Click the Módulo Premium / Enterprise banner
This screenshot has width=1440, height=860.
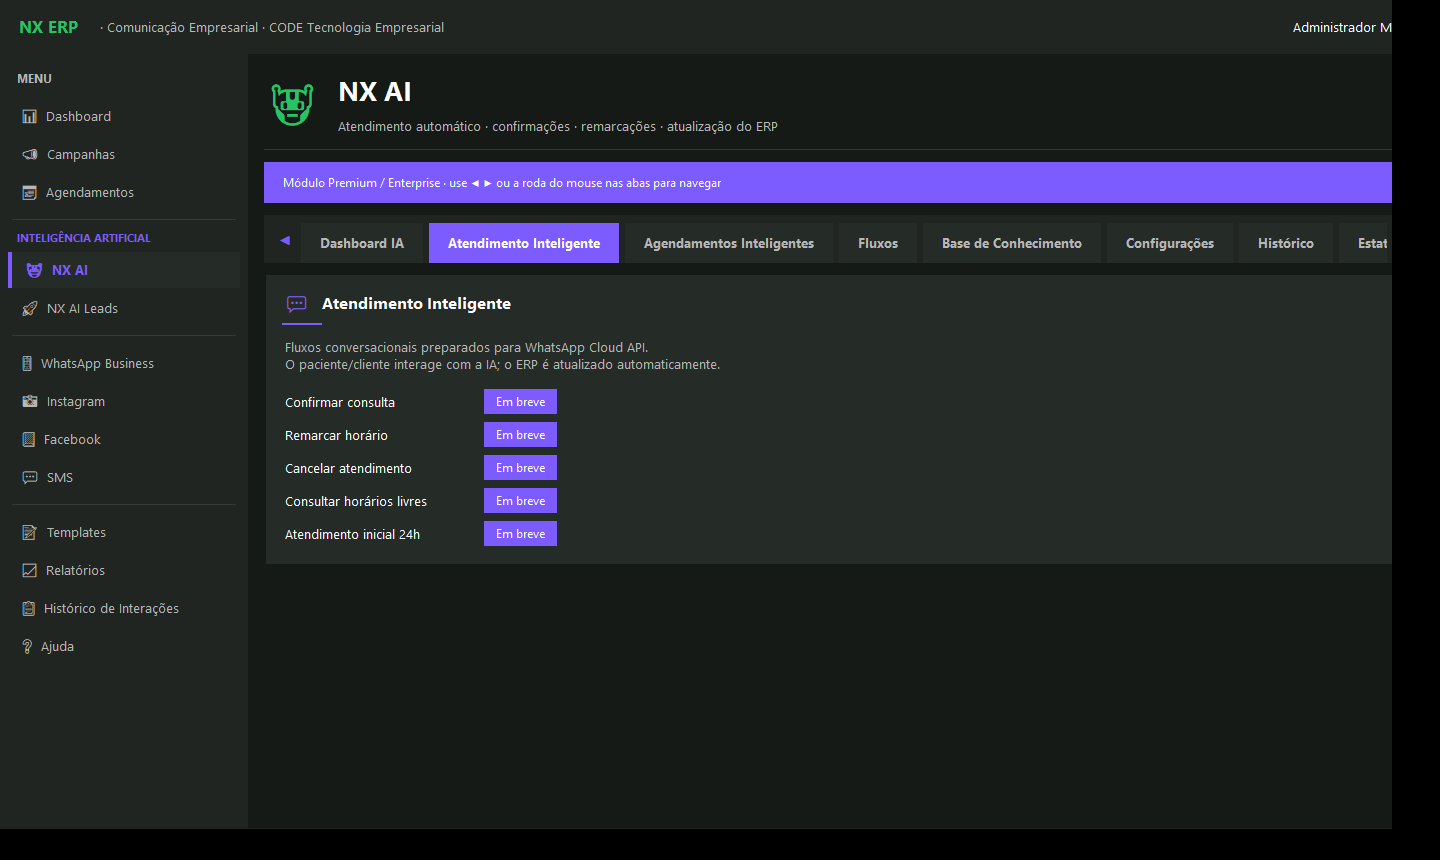point(828,183)
